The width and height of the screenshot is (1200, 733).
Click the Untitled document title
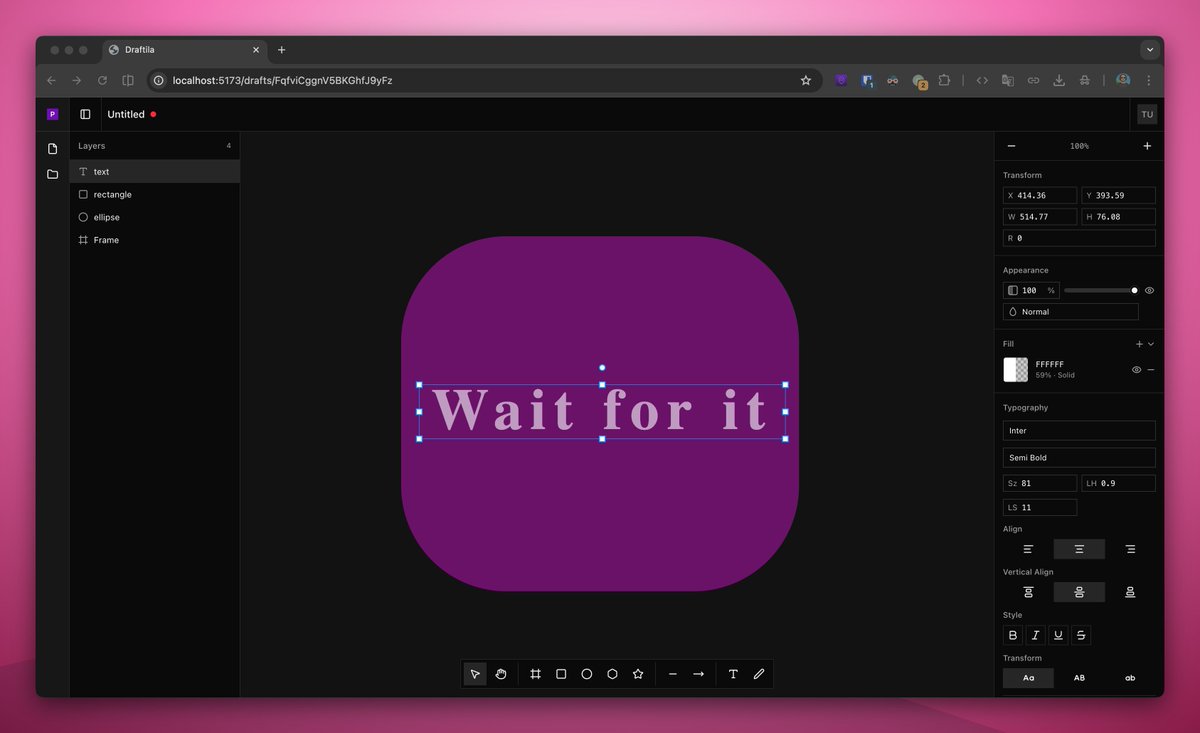coord(126,114)
